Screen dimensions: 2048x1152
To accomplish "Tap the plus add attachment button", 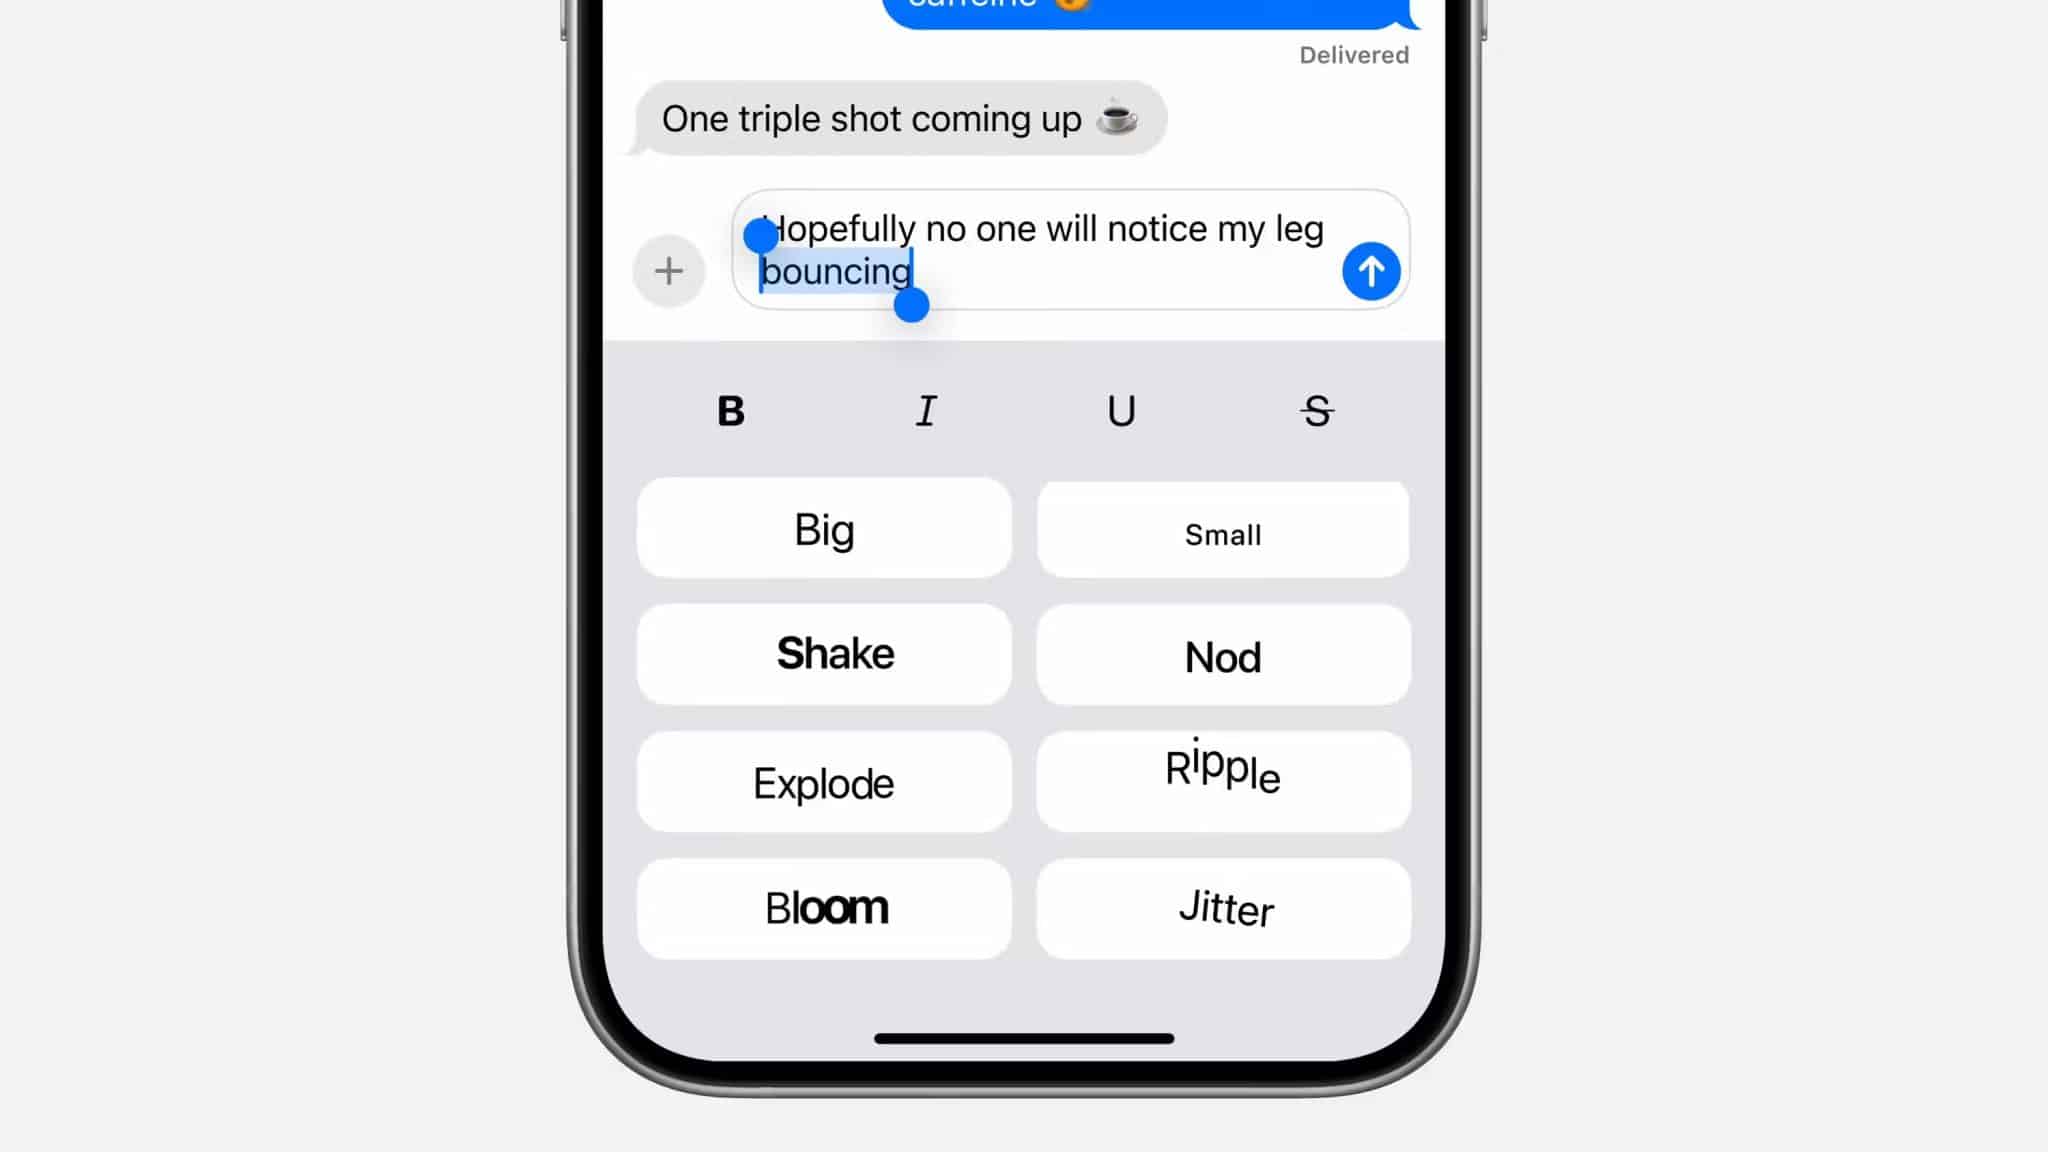I will [x=668, y=270].
